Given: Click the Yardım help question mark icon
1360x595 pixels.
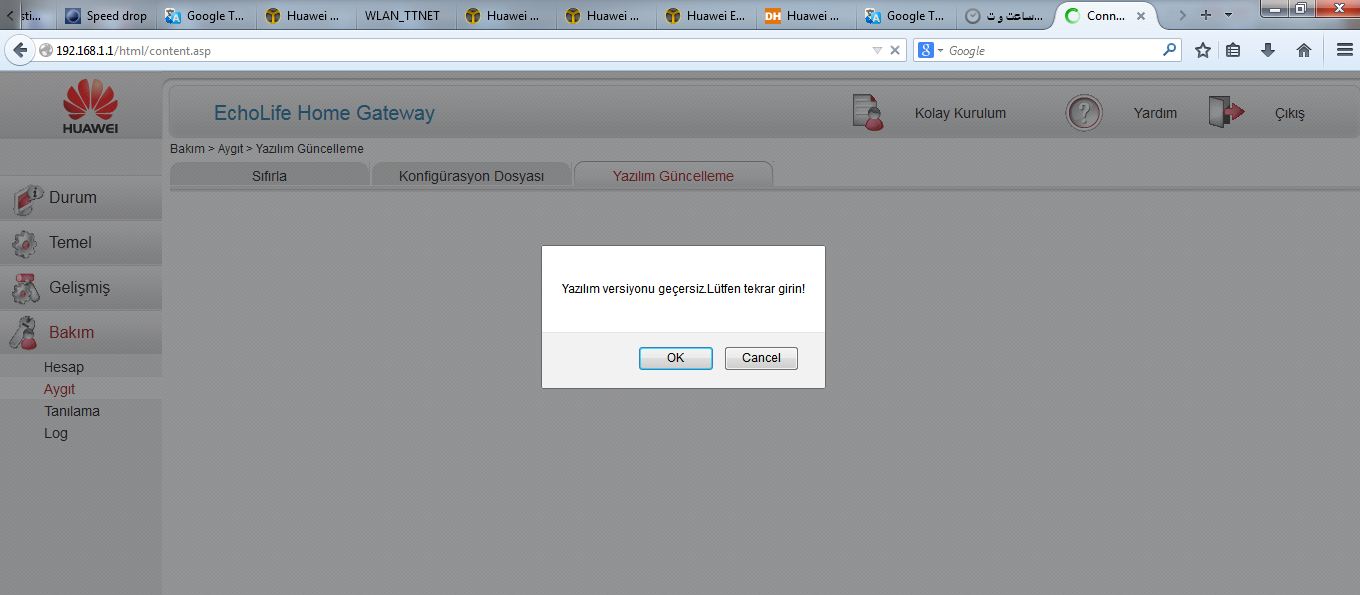Looking at the screenshot, I should (1083, 113).
